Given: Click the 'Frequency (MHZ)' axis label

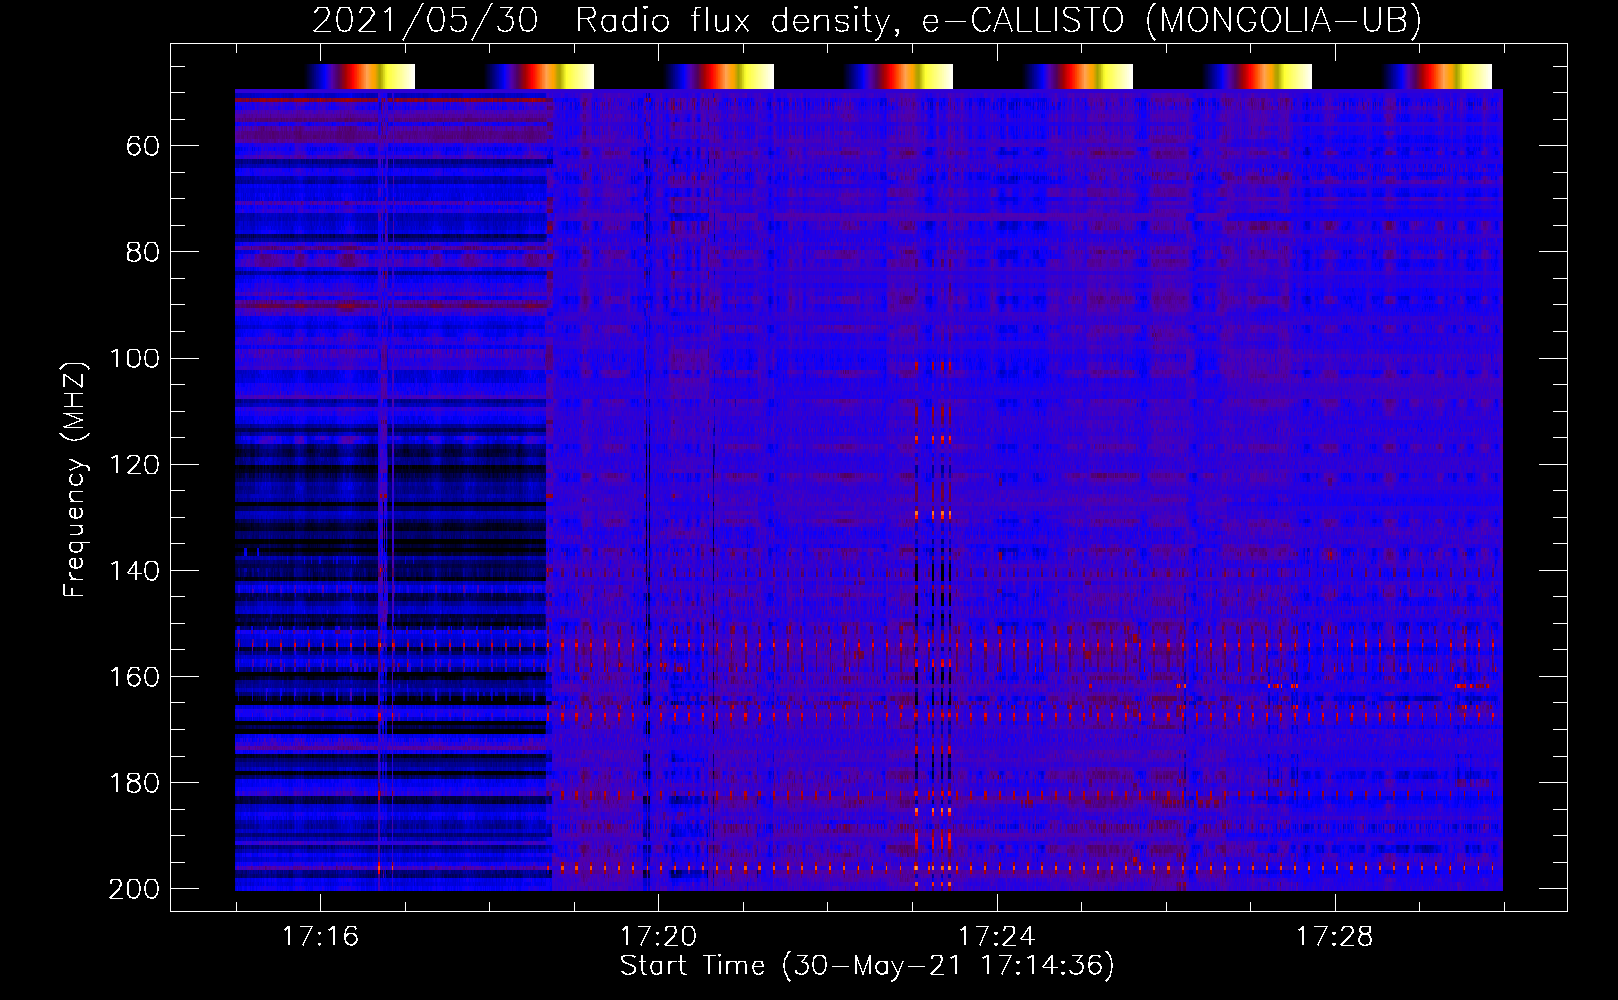Looking at the screenshot, I should coord(75,479).
